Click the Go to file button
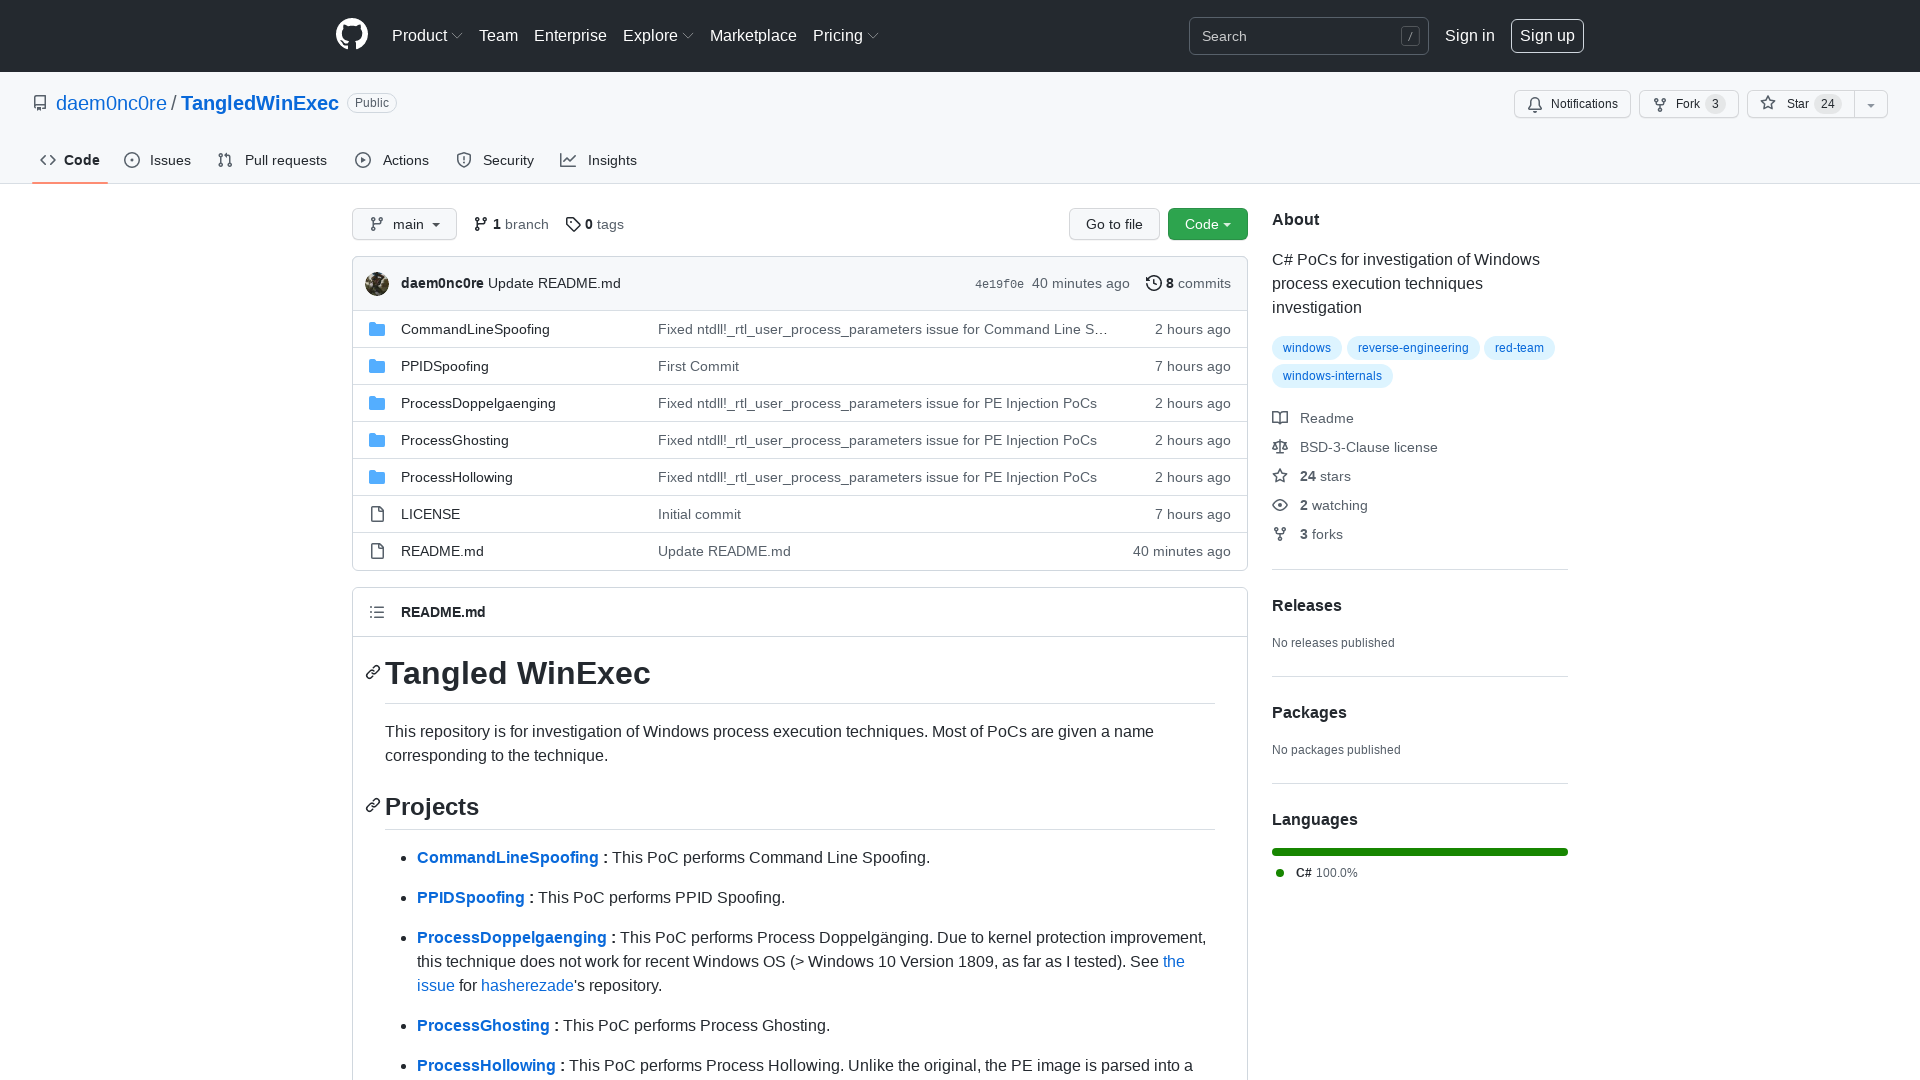Viewport: 1920px width, 1080px height. coord(1114,224)
